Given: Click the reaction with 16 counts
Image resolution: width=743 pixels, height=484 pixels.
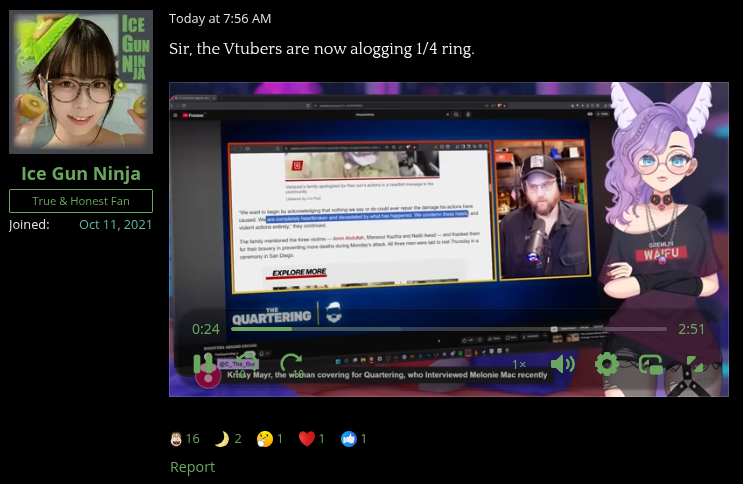Looking at the screenshot, I should click(185, 439).
